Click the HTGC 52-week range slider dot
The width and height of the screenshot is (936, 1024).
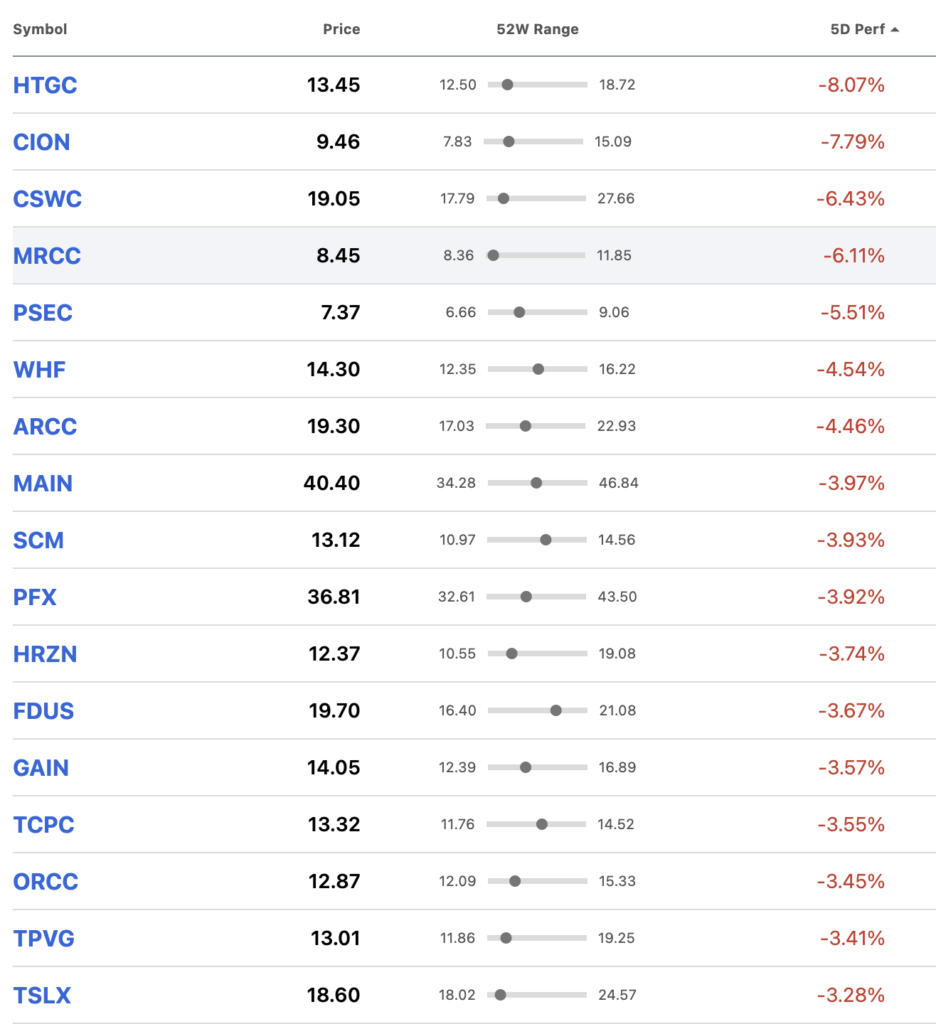(x=508, y=85)
